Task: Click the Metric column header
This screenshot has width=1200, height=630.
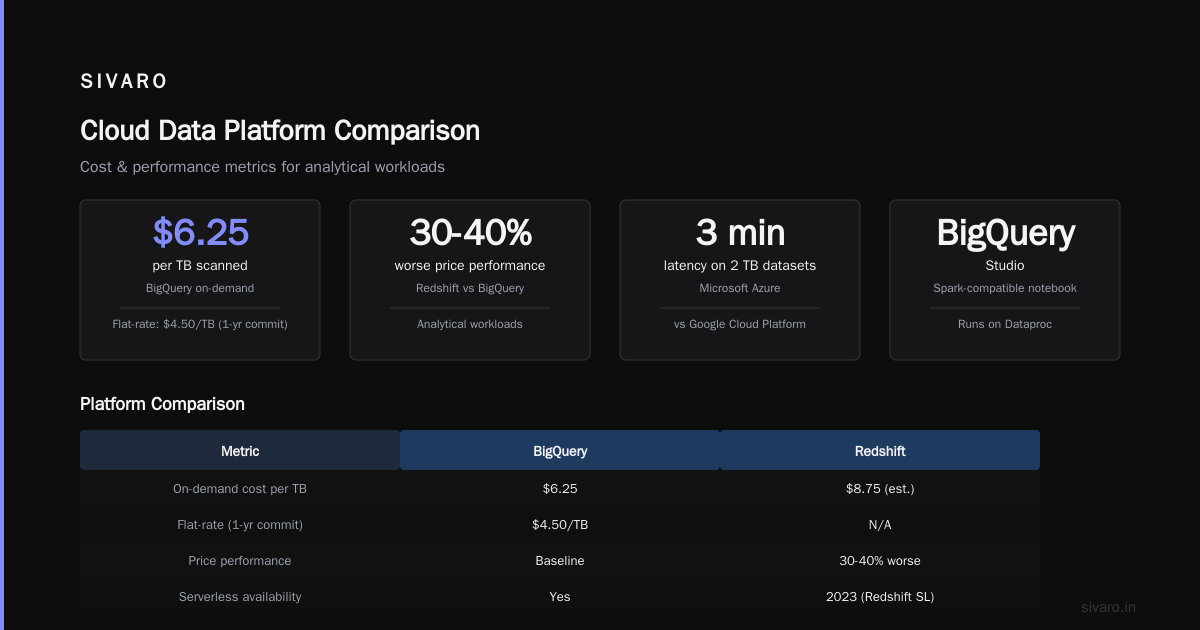Action: tap(240, 450)
